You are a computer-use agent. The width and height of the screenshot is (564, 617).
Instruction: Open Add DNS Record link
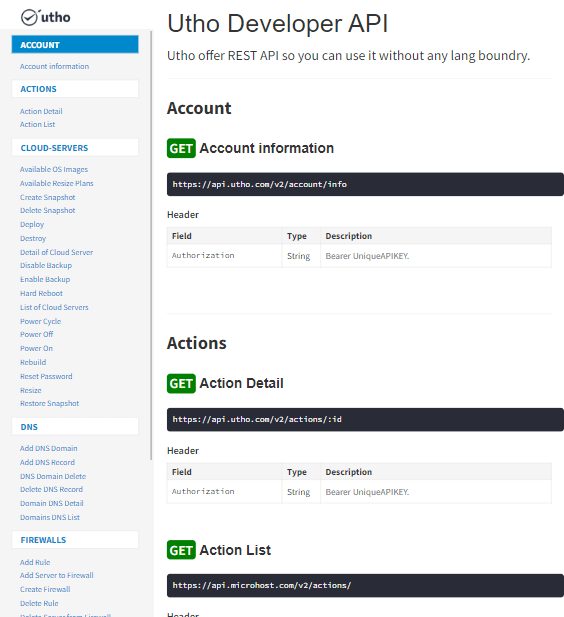[x=47, y=462]
